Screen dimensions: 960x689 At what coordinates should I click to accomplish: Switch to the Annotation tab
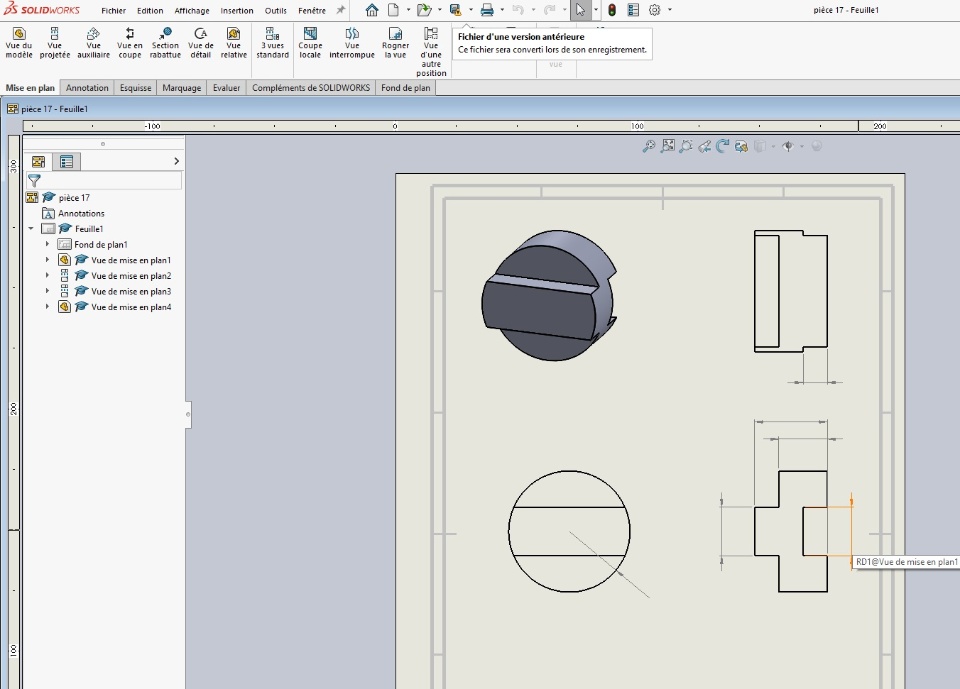pos(87,88)
